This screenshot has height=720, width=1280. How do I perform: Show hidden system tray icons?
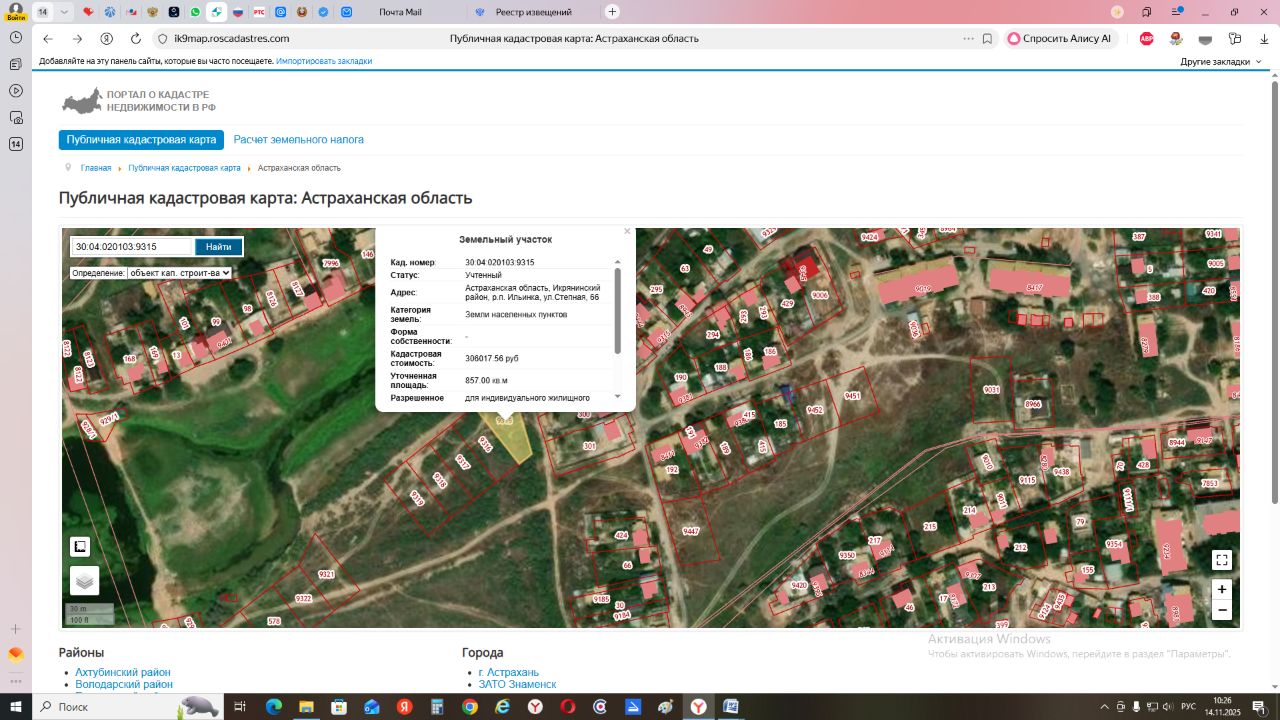tap(1105, 707)
